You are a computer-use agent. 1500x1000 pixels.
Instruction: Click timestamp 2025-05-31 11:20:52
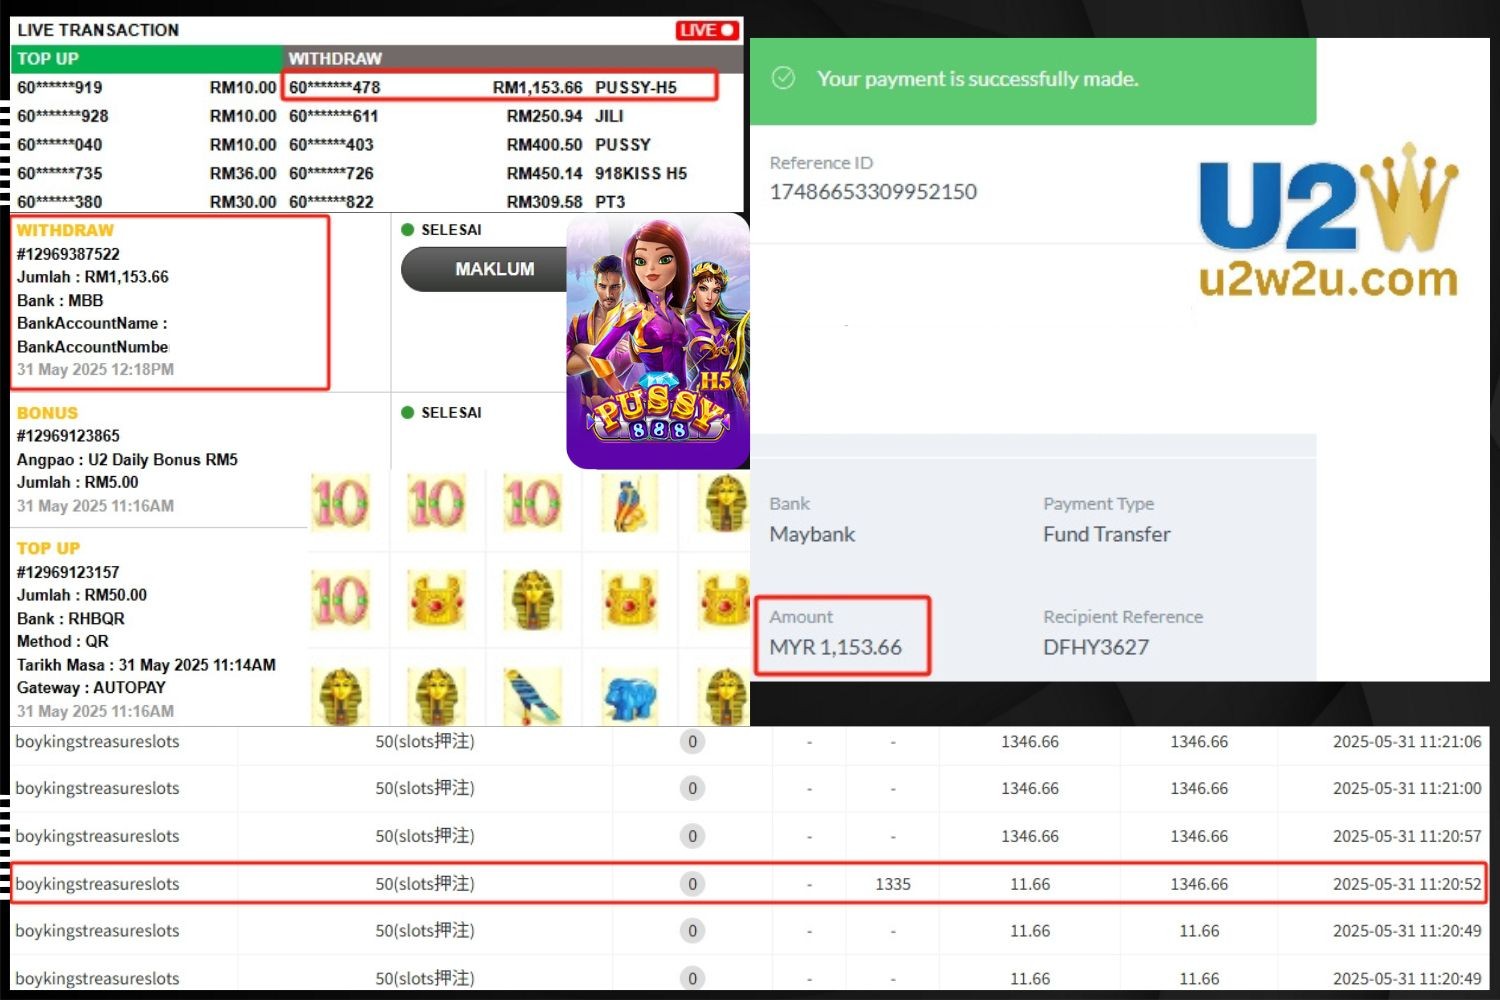[1407, 884]
